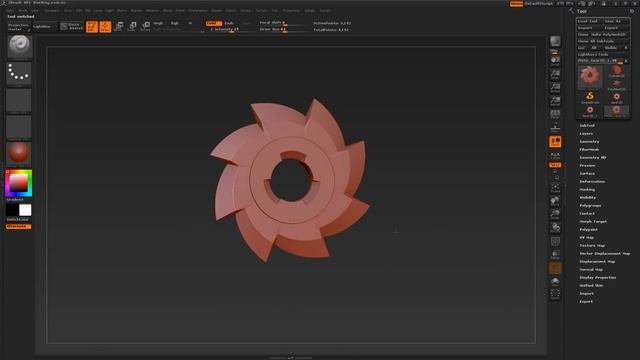Select the Rotate transform mode in top shelf
The width and height of the screenshot is (640, 360).
[x=146, y=27]
